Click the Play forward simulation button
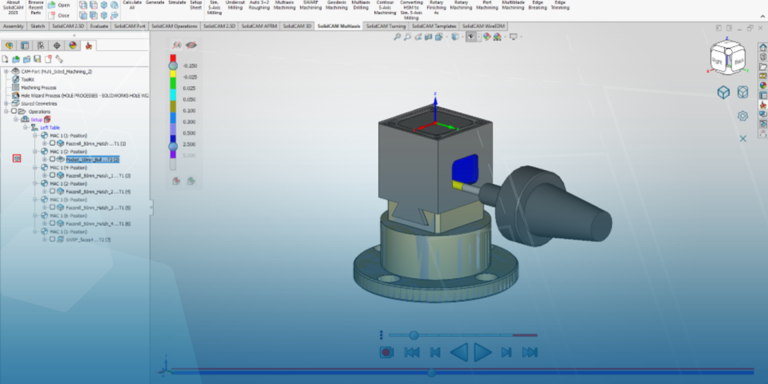 coord(482,352)
